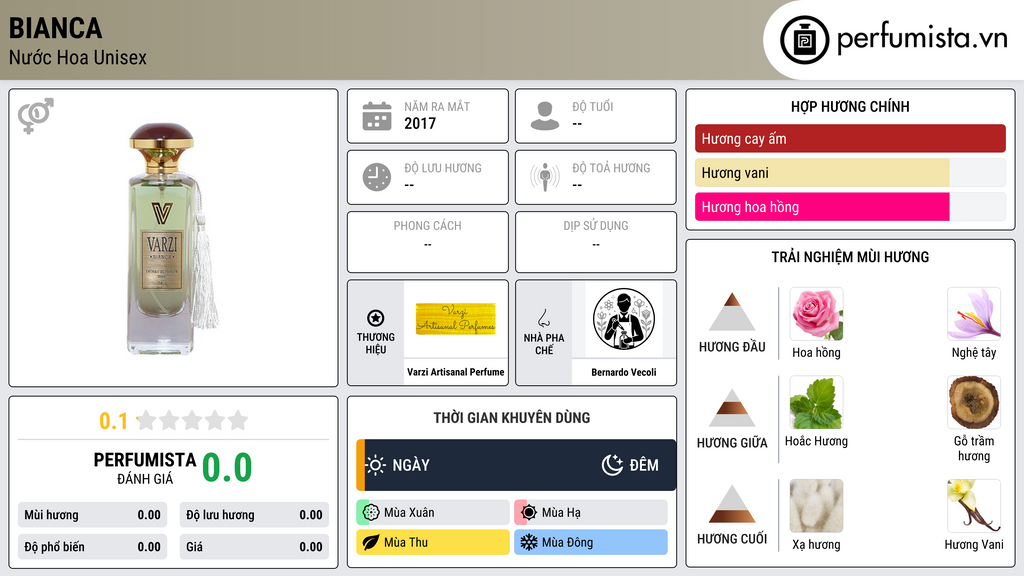The height and width of the screenshot is (576, 1024).
Task: Click the Hương vani accord bar
Action: click(x=850, y=172)
